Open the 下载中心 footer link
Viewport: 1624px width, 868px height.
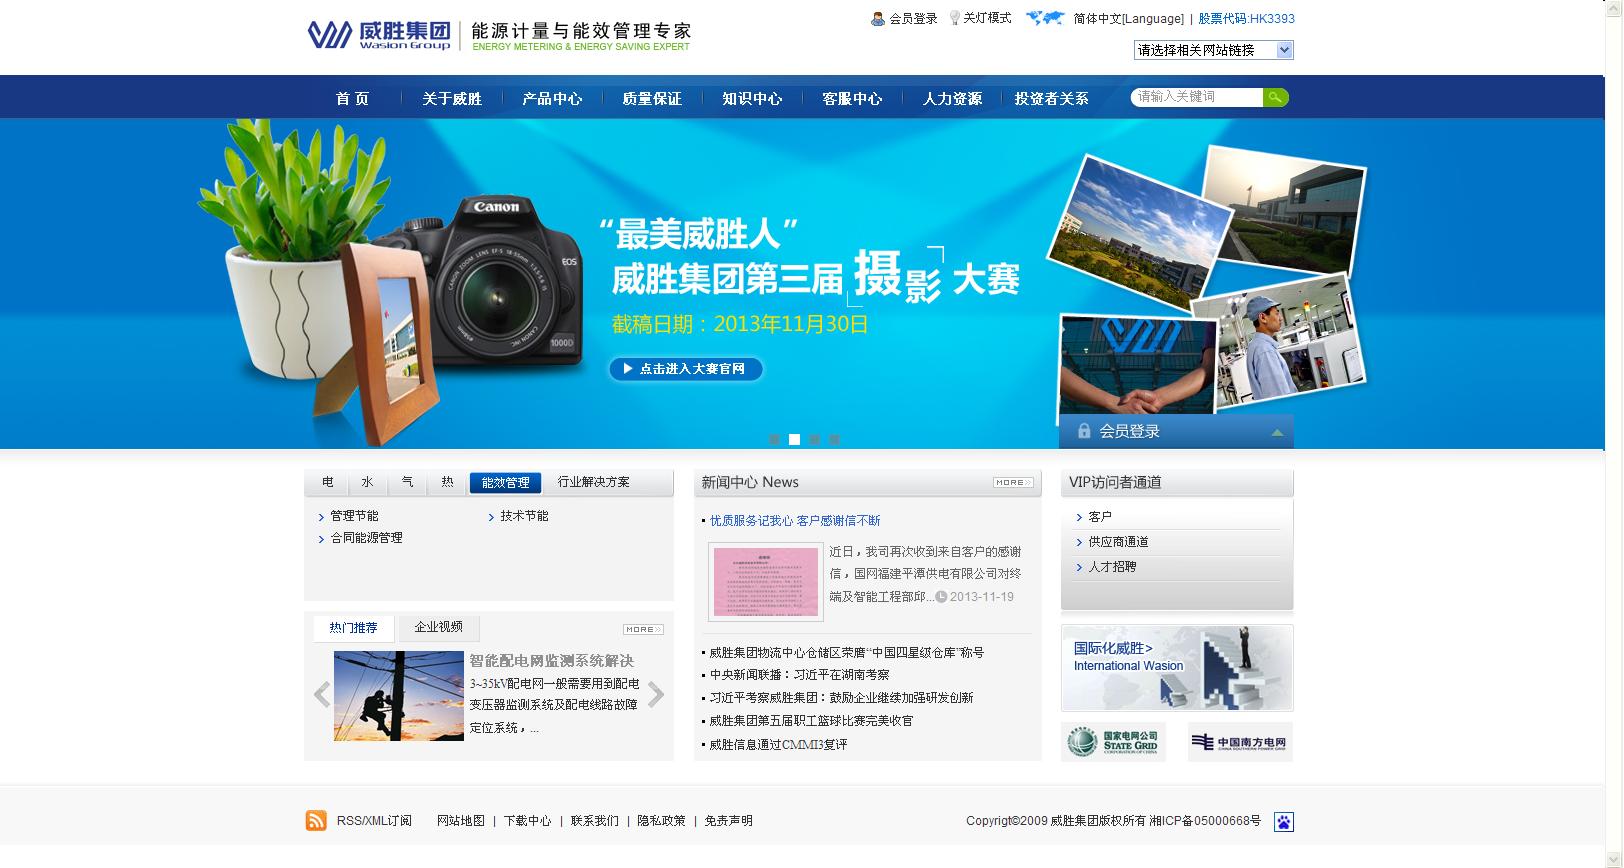click(x=528, y=821)
